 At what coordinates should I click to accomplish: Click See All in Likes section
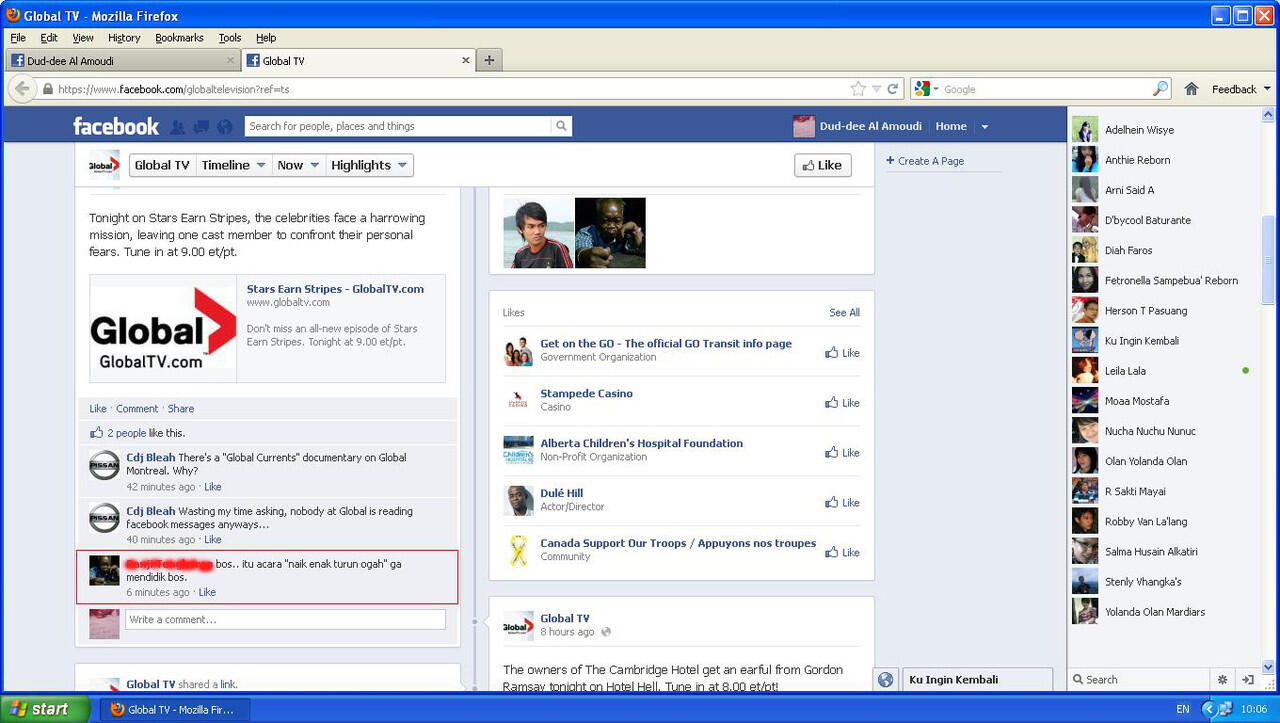tap(844, 313)
